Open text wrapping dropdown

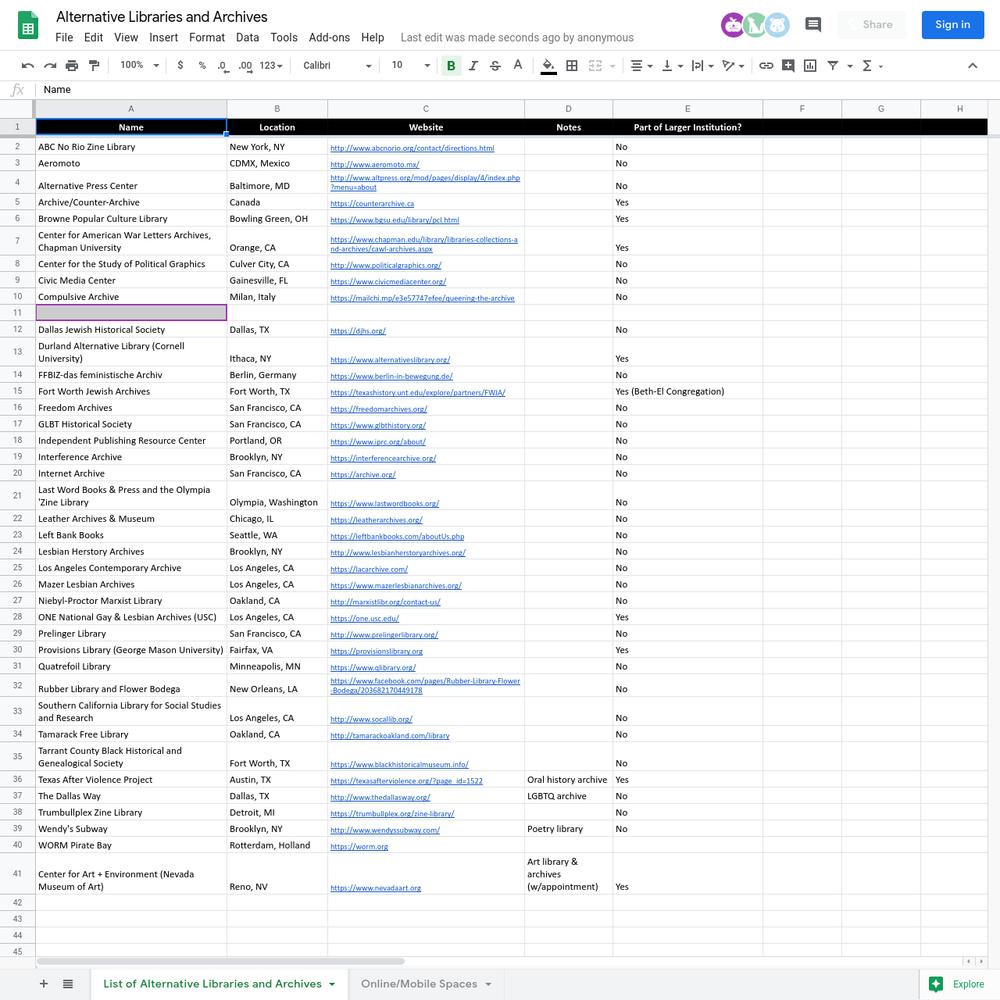tap(702, 66)
